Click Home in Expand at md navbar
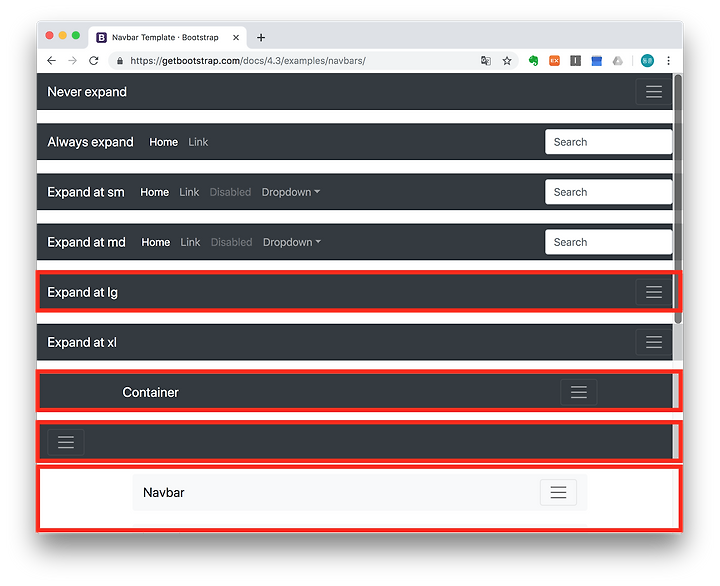 click(156, 242)
